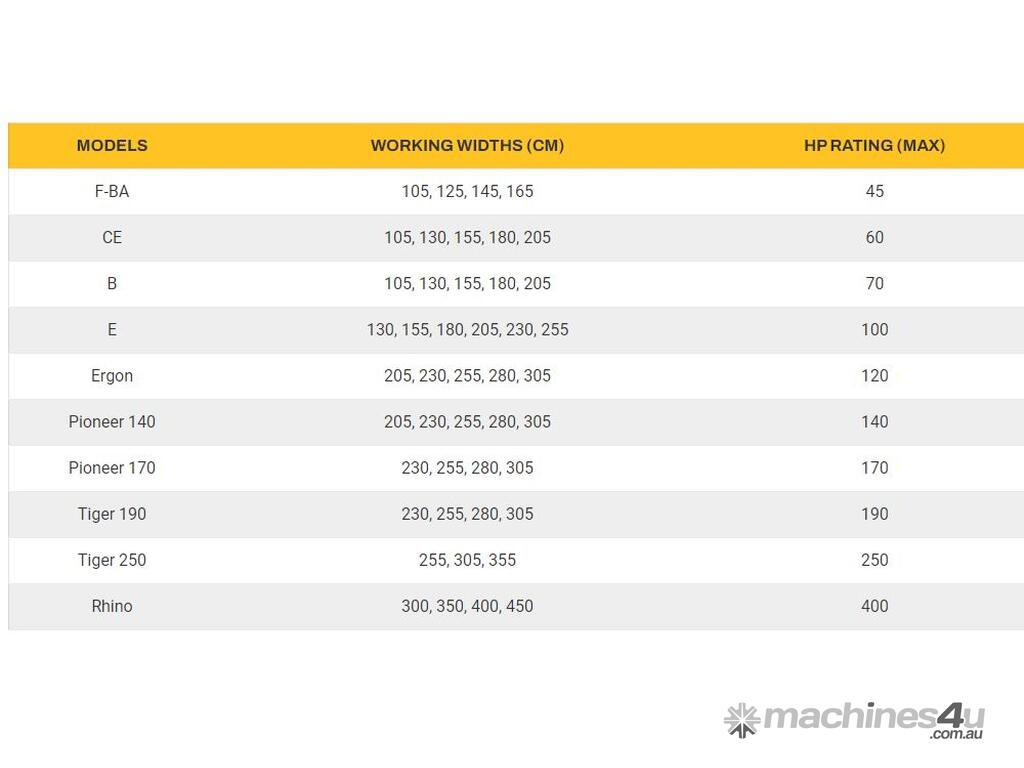Select the 45 HP rating cell
The height and width of the screenshot is (768, 1024).
coord(874,191)
